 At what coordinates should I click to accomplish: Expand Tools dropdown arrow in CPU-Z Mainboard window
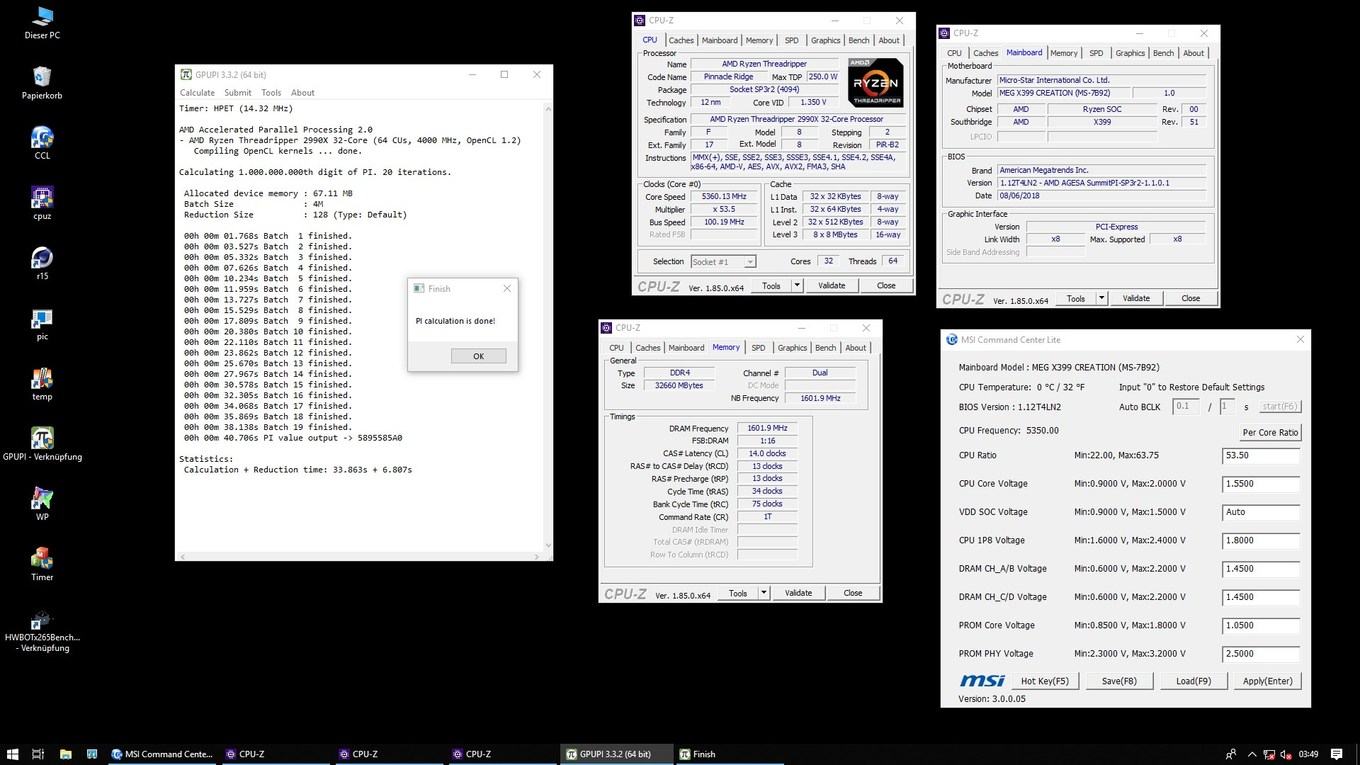coord(1102,298)
